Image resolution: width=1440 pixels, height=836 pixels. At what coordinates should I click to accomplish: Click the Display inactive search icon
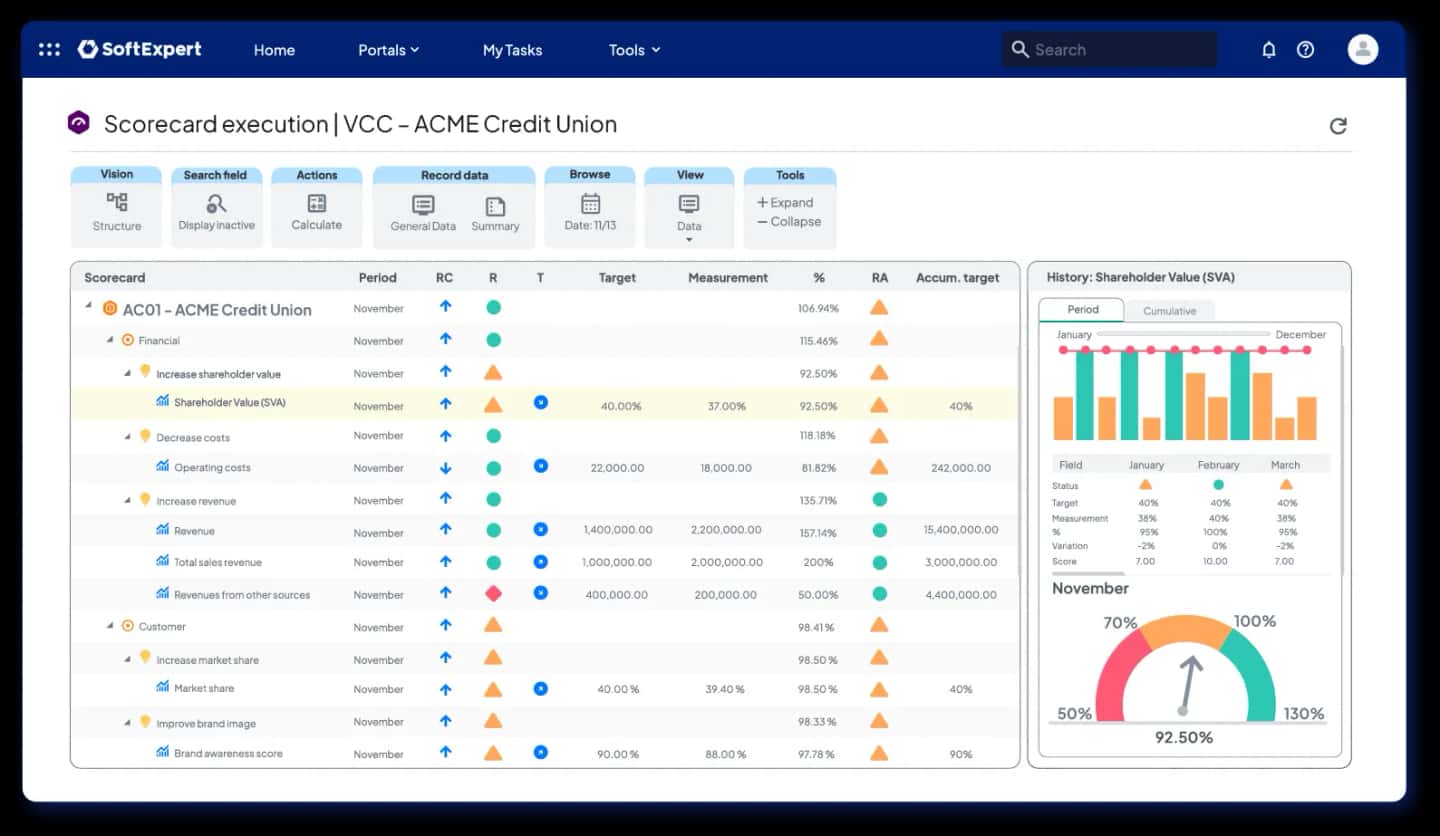(216, 204)
